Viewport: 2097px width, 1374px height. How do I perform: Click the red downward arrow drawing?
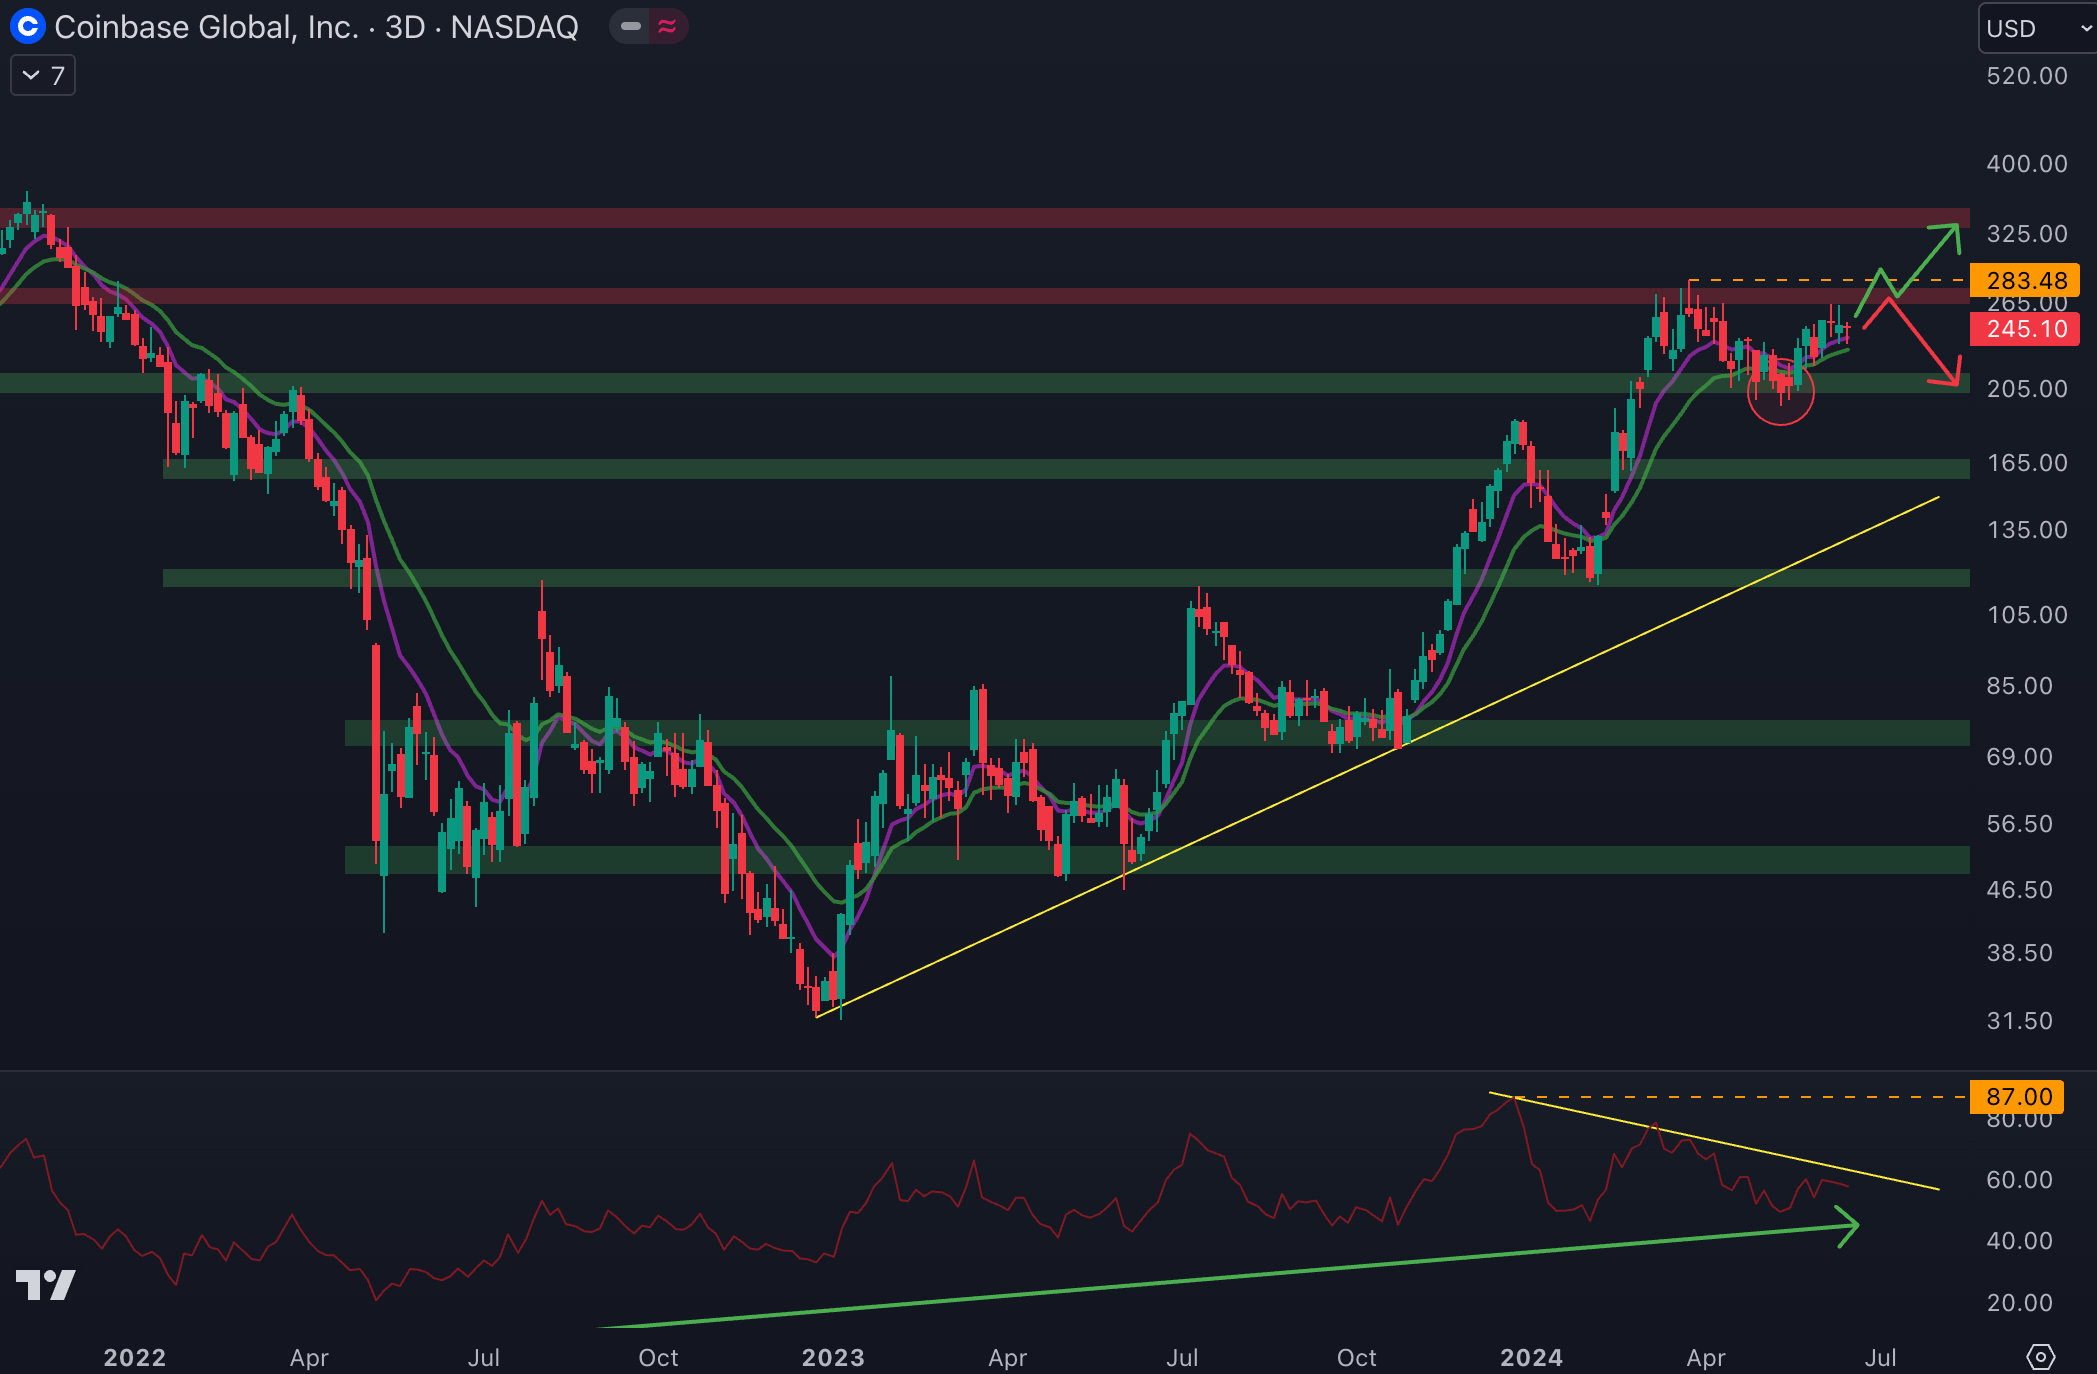coord(1925,343)
